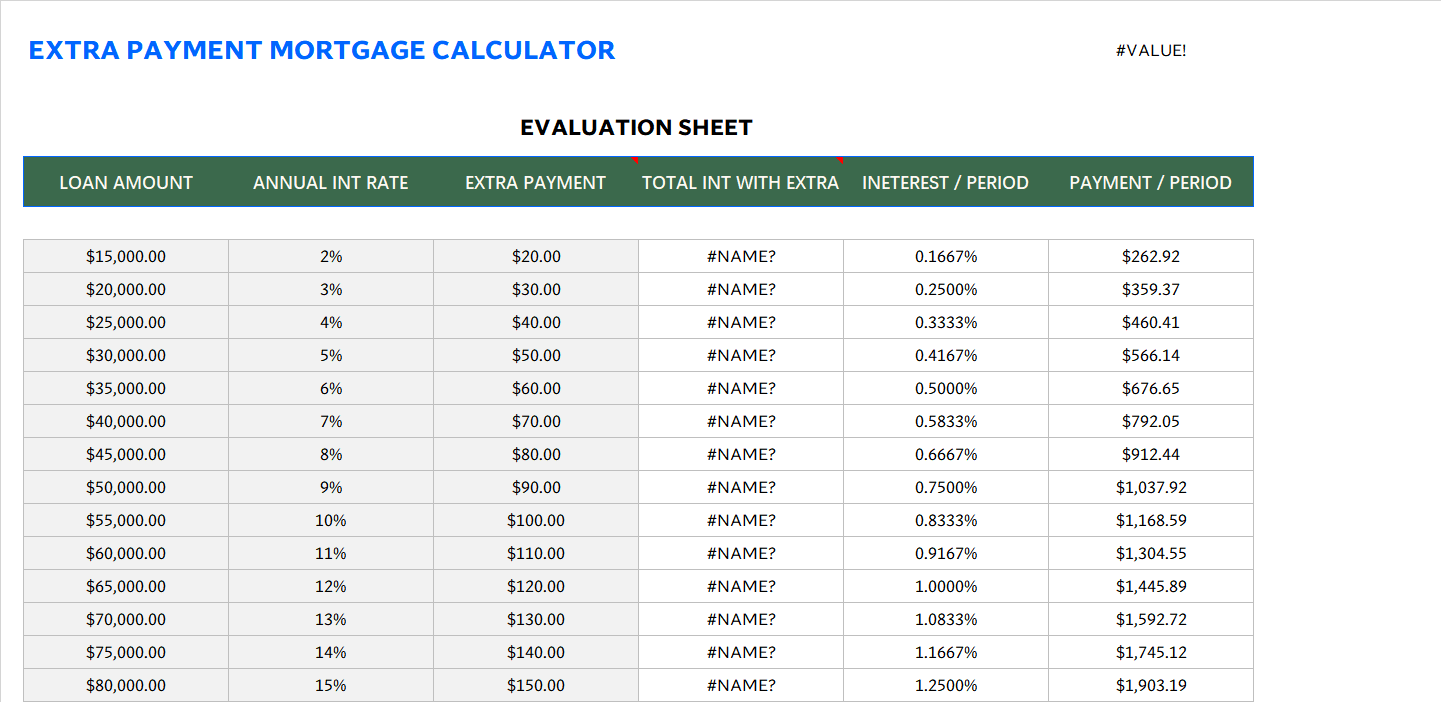This screenshot has height=702, width=1441.
Task: Select the $40,000.00 loan amount cell
Action: point(126,421)
